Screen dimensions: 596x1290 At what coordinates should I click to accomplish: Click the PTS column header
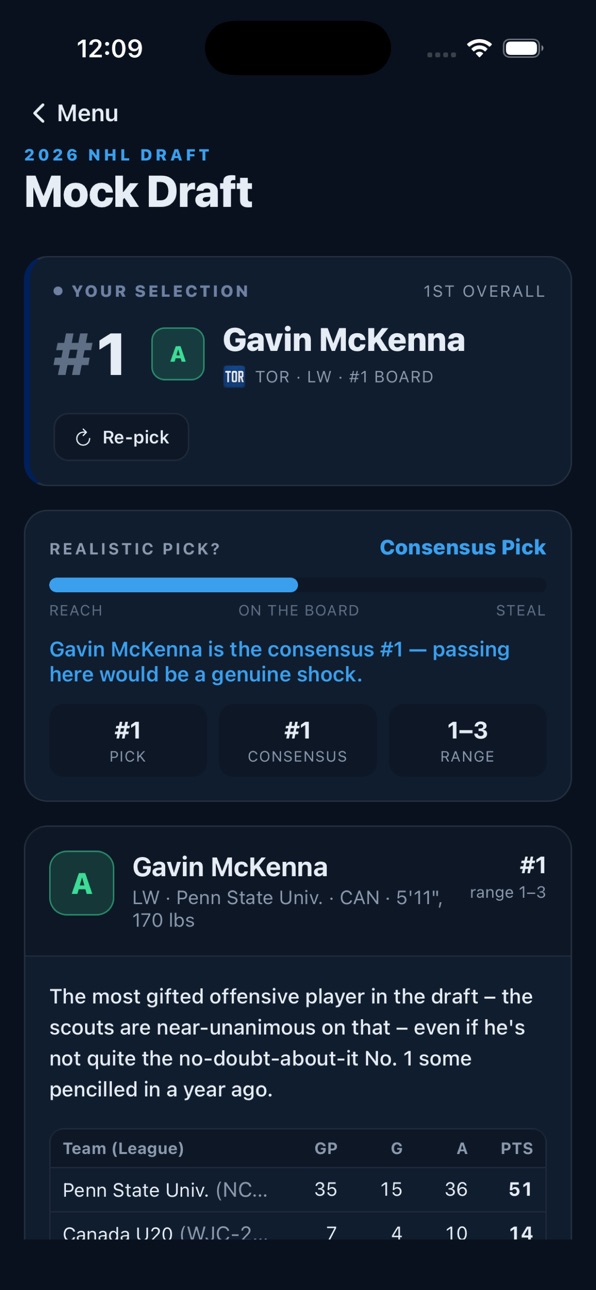pyautogui.click(x=517, y=1149)
